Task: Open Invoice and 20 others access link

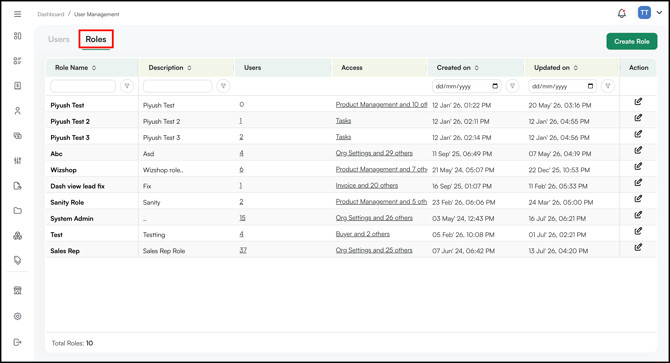Action: (367, 185)
